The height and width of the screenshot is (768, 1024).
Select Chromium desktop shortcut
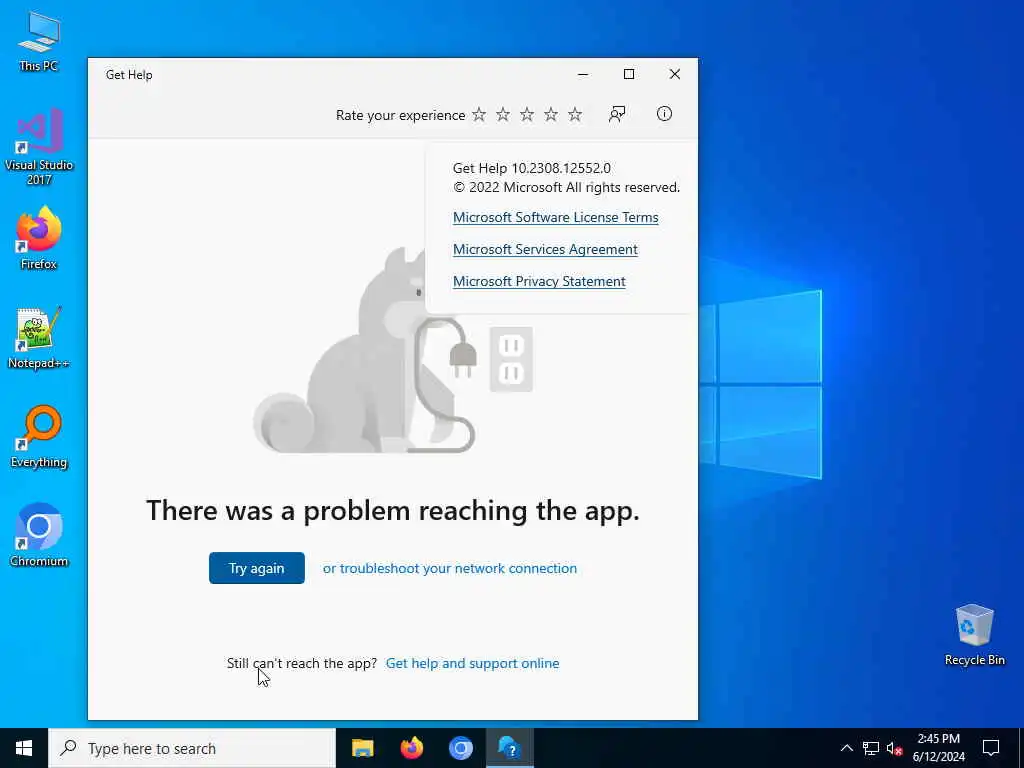(x=39, y=536)
